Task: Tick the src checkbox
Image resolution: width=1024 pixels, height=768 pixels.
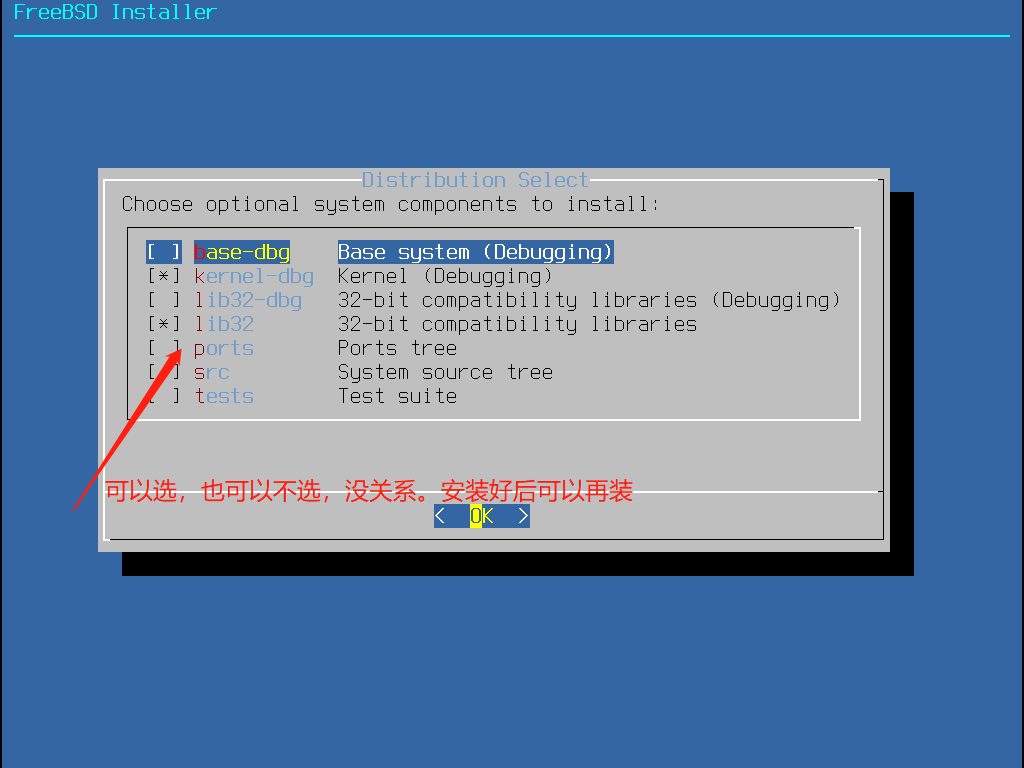Action: coord(164,372)
